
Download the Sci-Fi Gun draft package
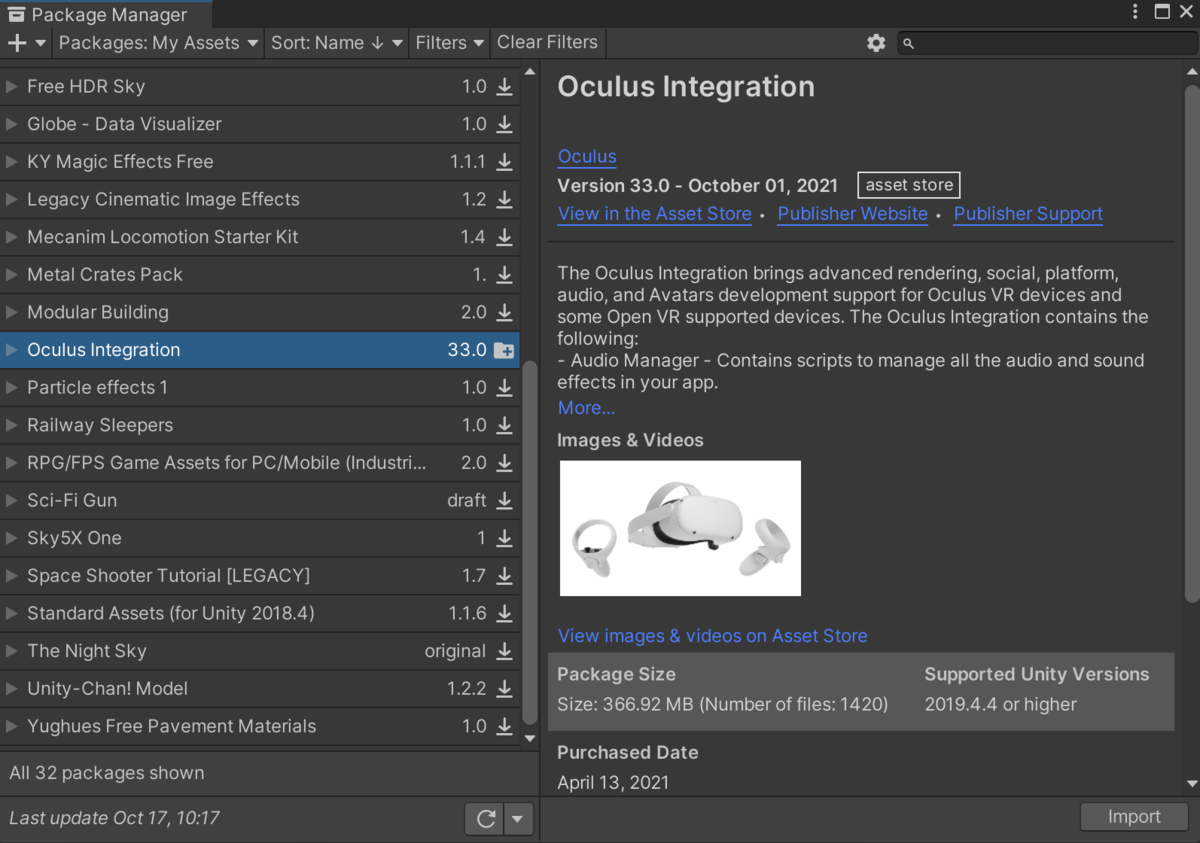505,501
